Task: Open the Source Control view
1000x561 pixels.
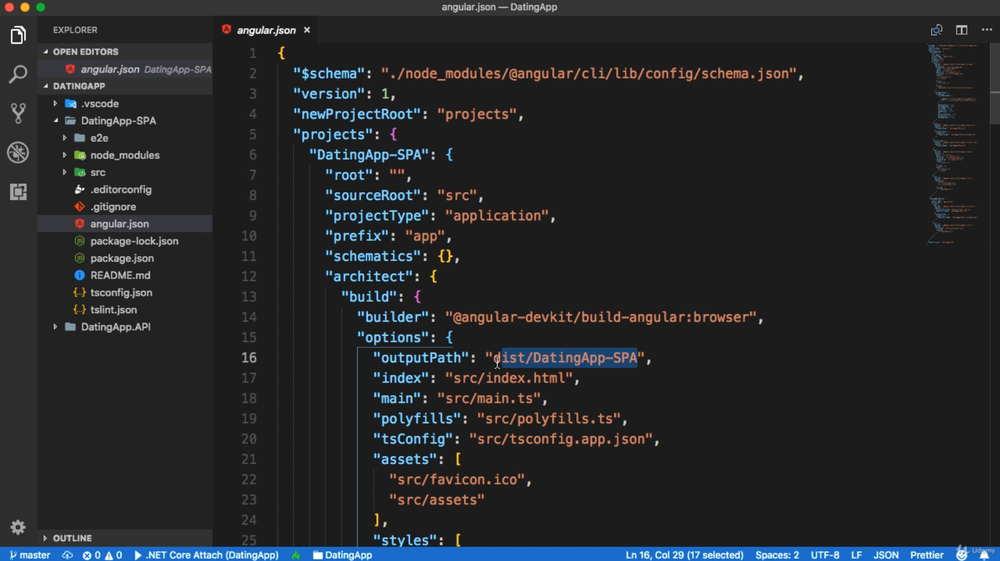Action: 18,113
